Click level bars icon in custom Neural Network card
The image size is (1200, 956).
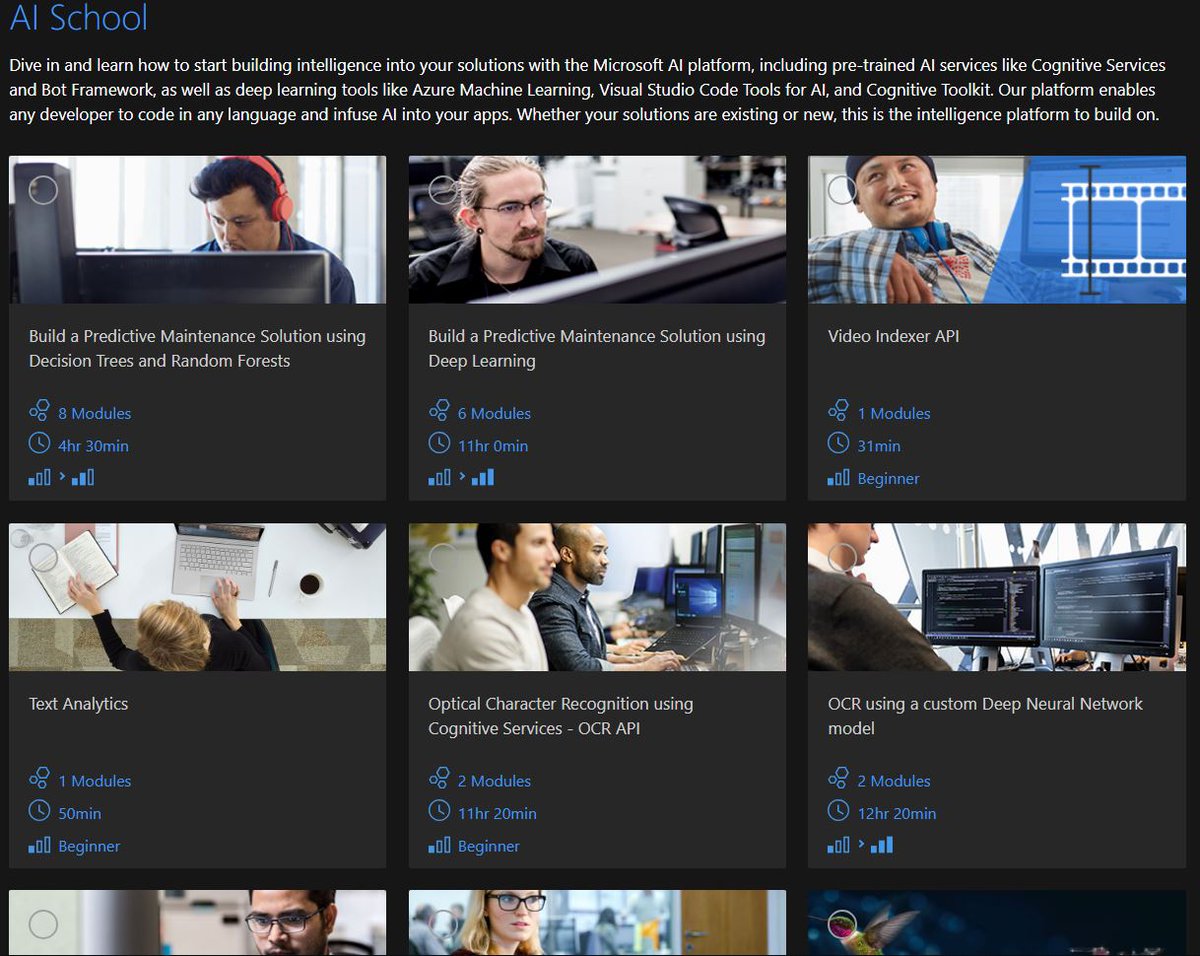click(838, 846)
